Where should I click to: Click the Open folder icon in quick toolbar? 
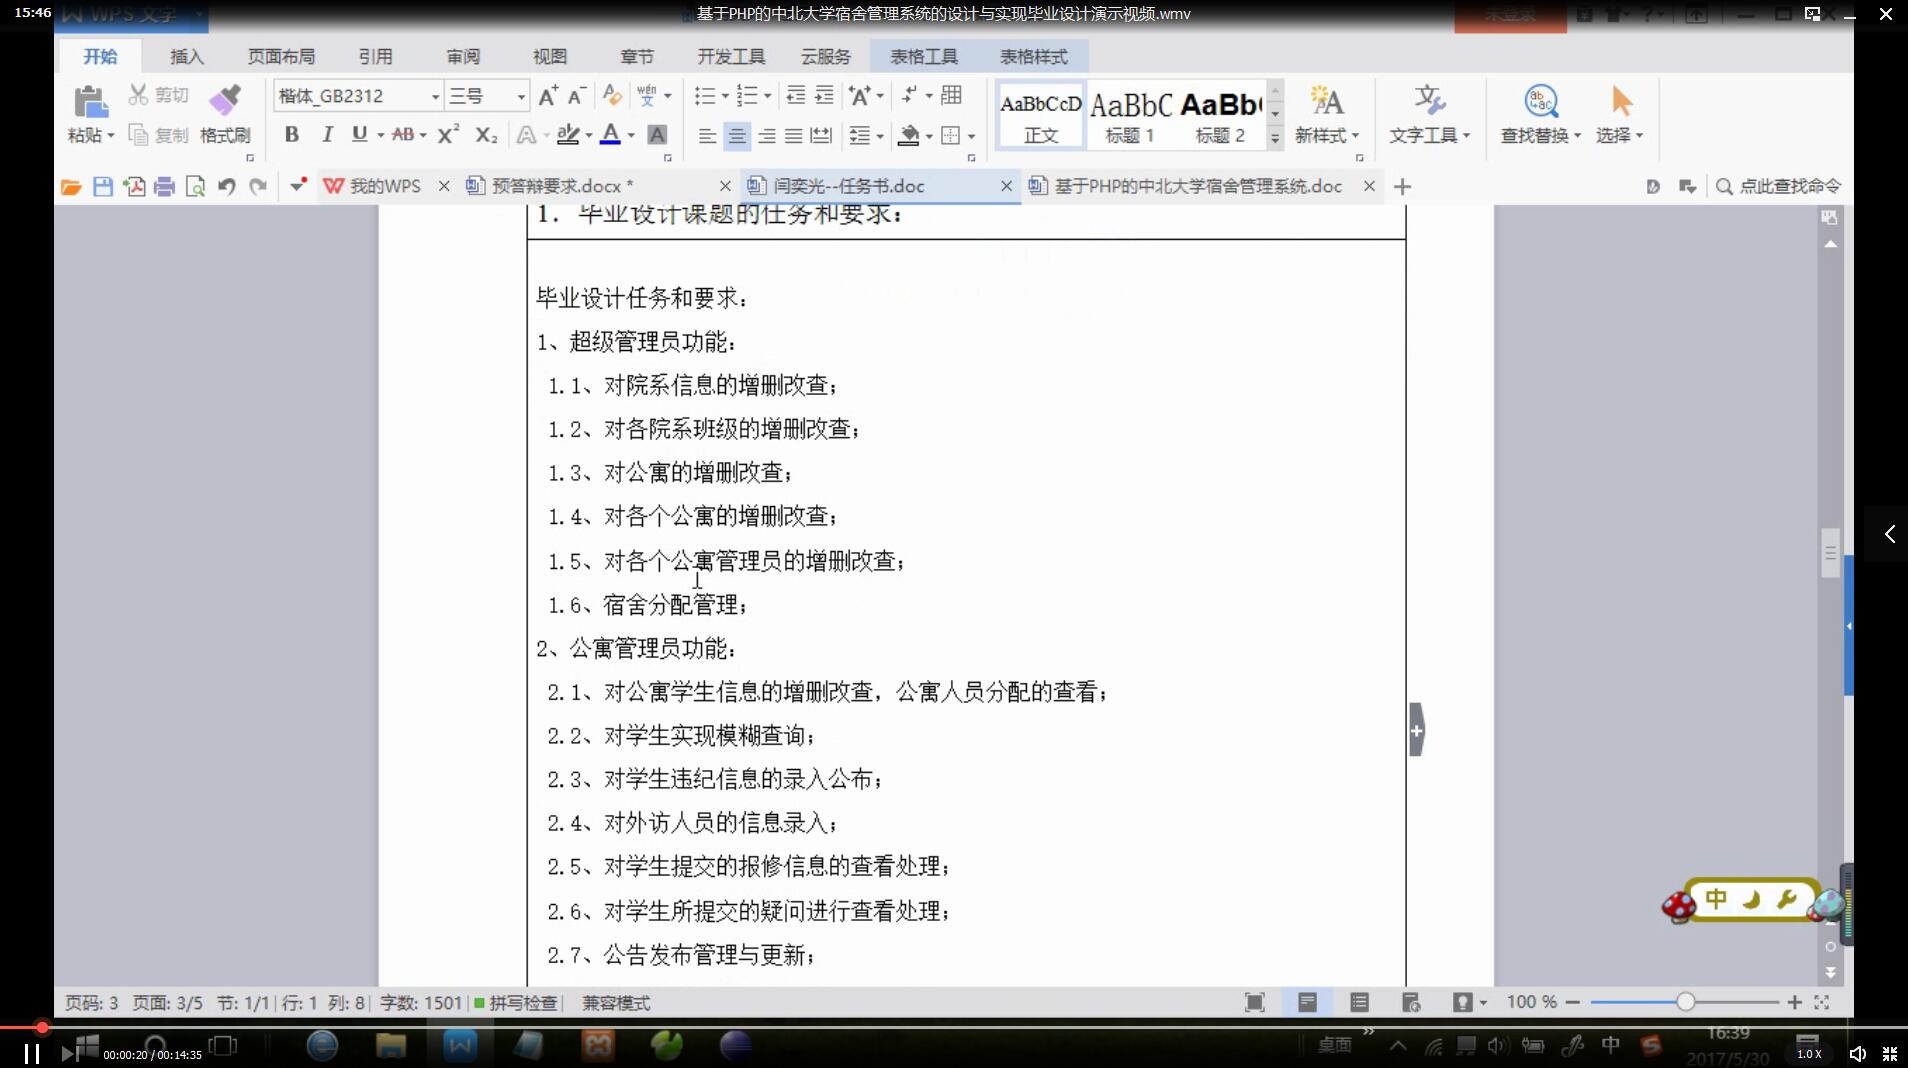(71, 186)
